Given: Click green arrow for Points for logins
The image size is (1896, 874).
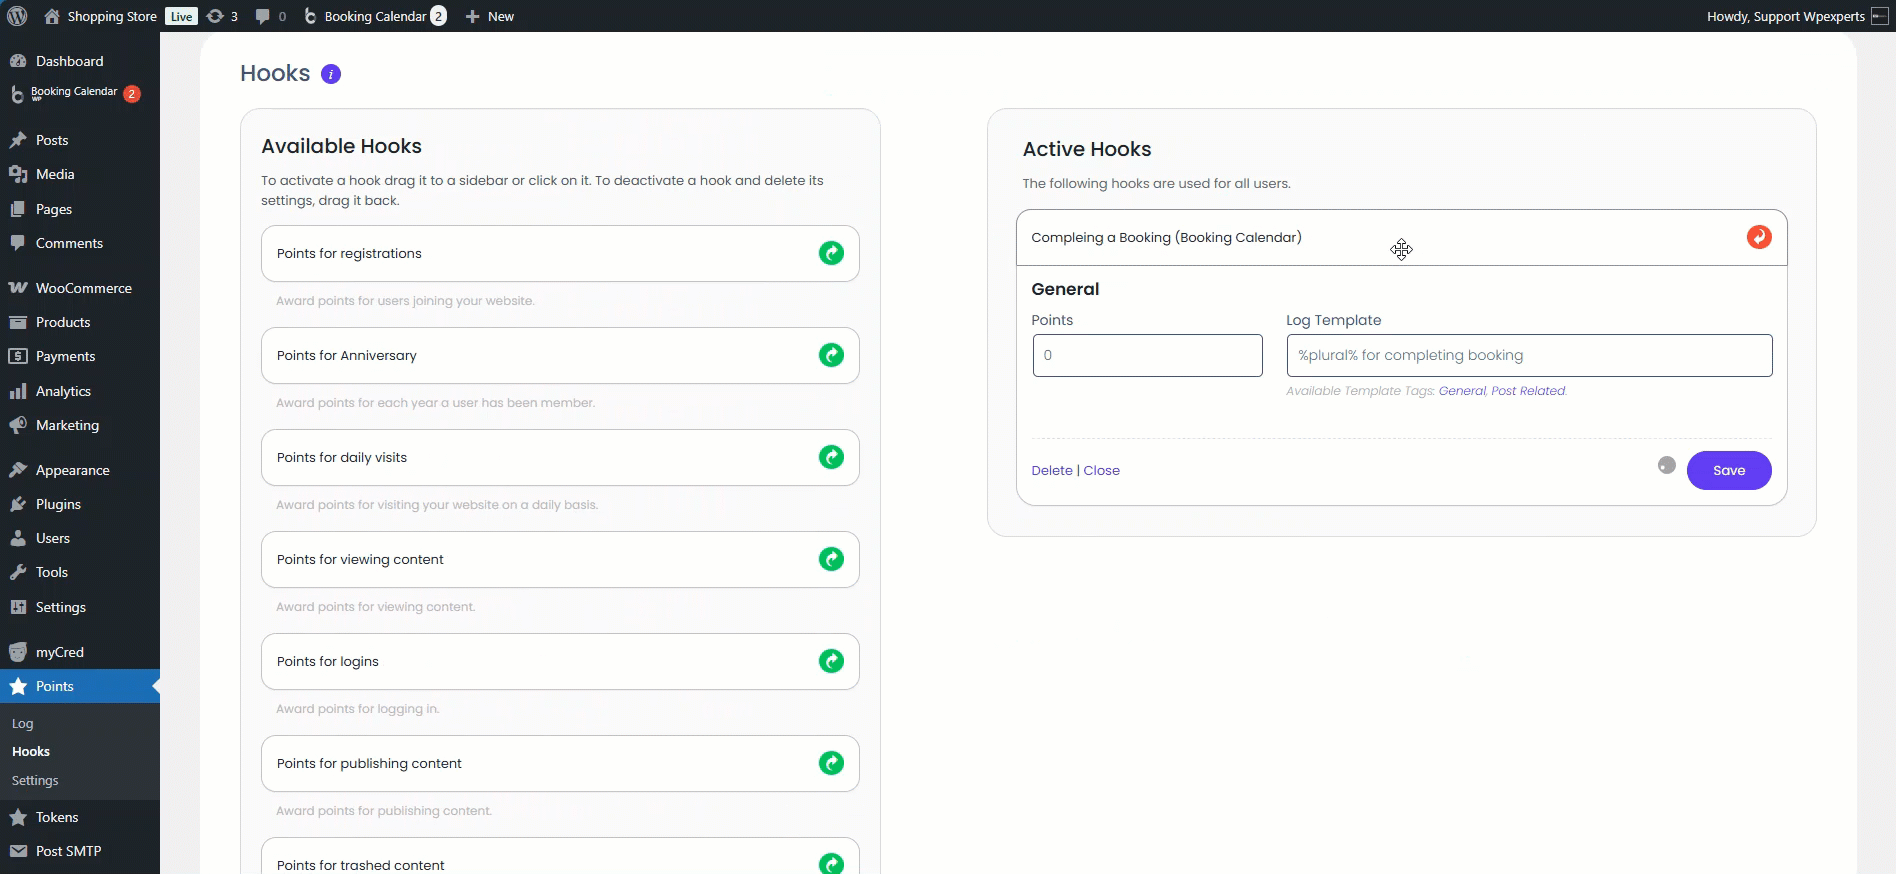Looking at the screenshot, I should coord(831,661).
